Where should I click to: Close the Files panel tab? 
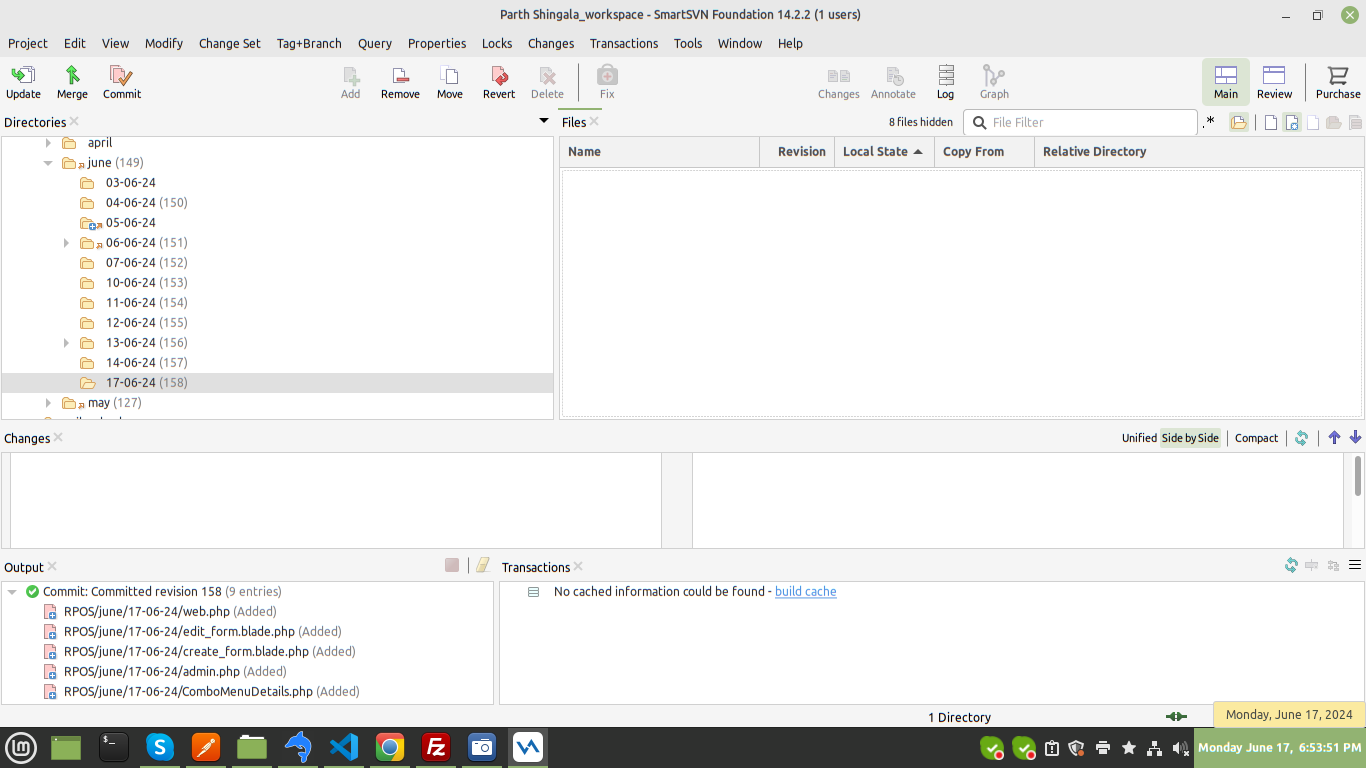click(x=594, y=121)
